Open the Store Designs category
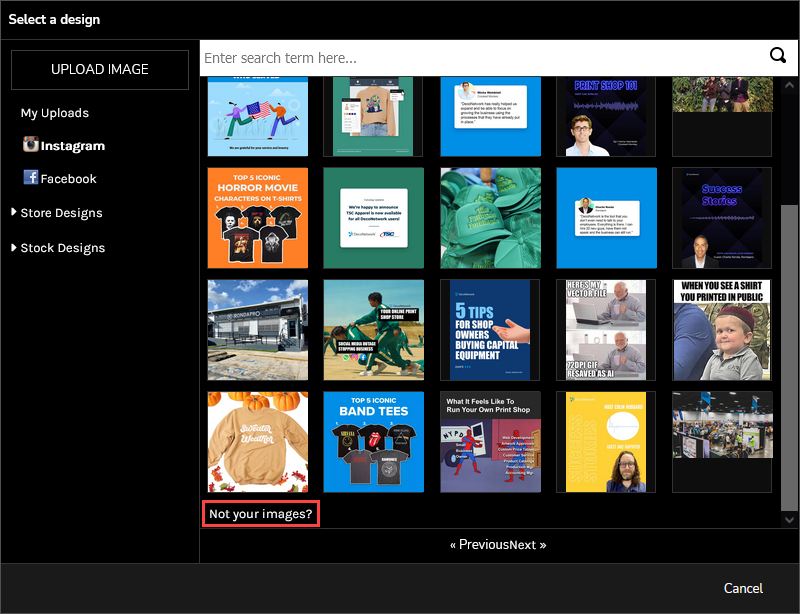The image size is (800, 614). pyautogui.click(x=61, y=213)
